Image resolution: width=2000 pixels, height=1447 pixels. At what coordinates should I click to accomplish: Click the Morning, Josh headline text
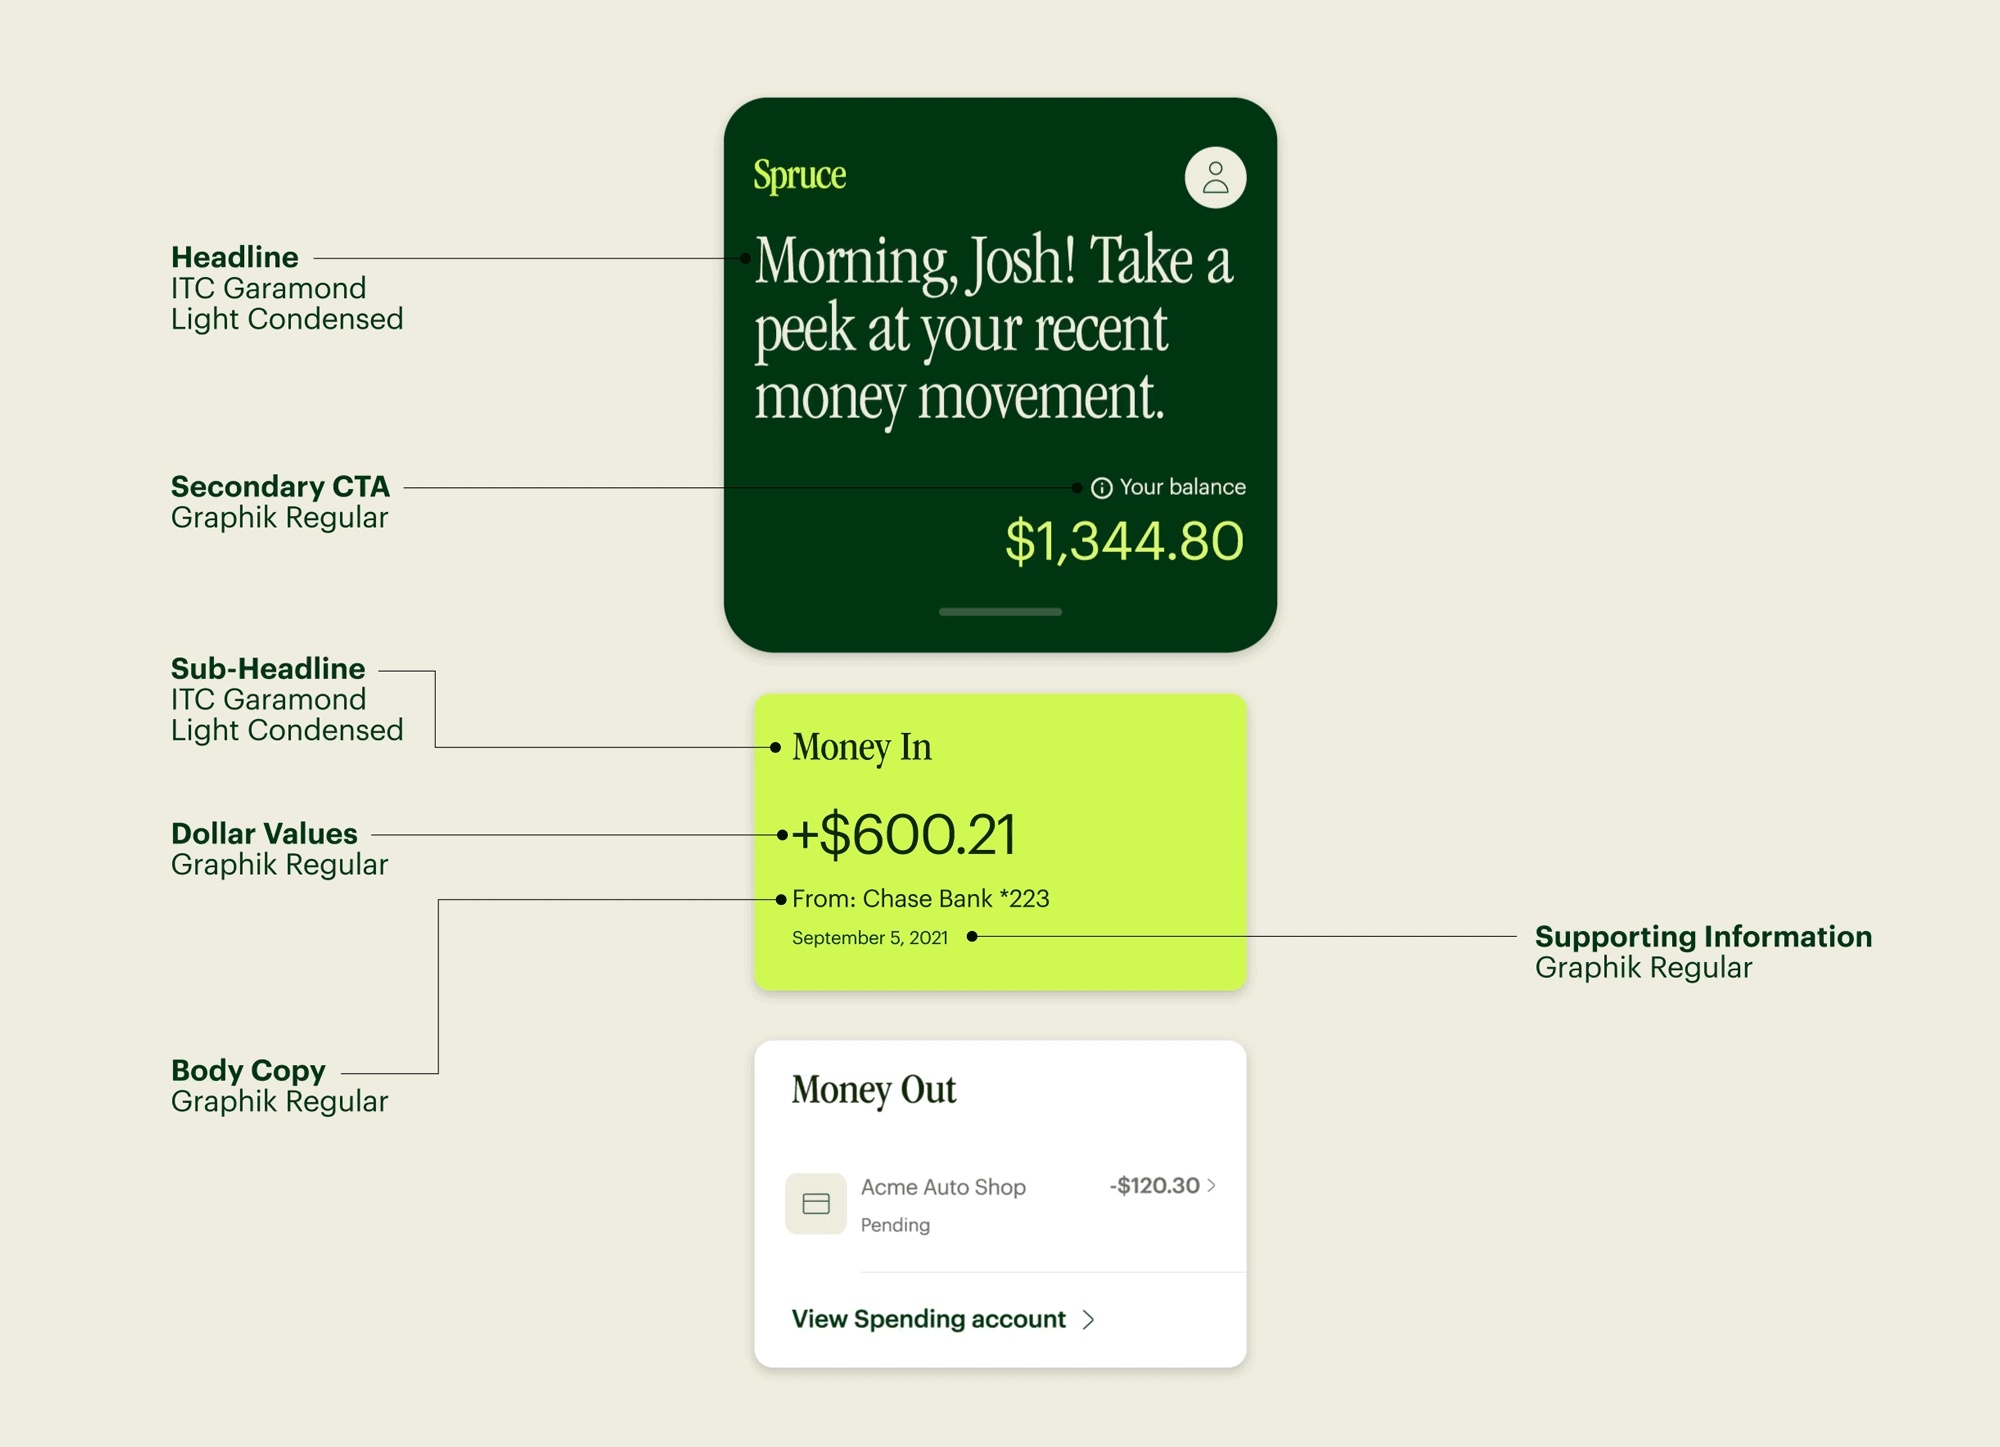(x=994, y=329)
